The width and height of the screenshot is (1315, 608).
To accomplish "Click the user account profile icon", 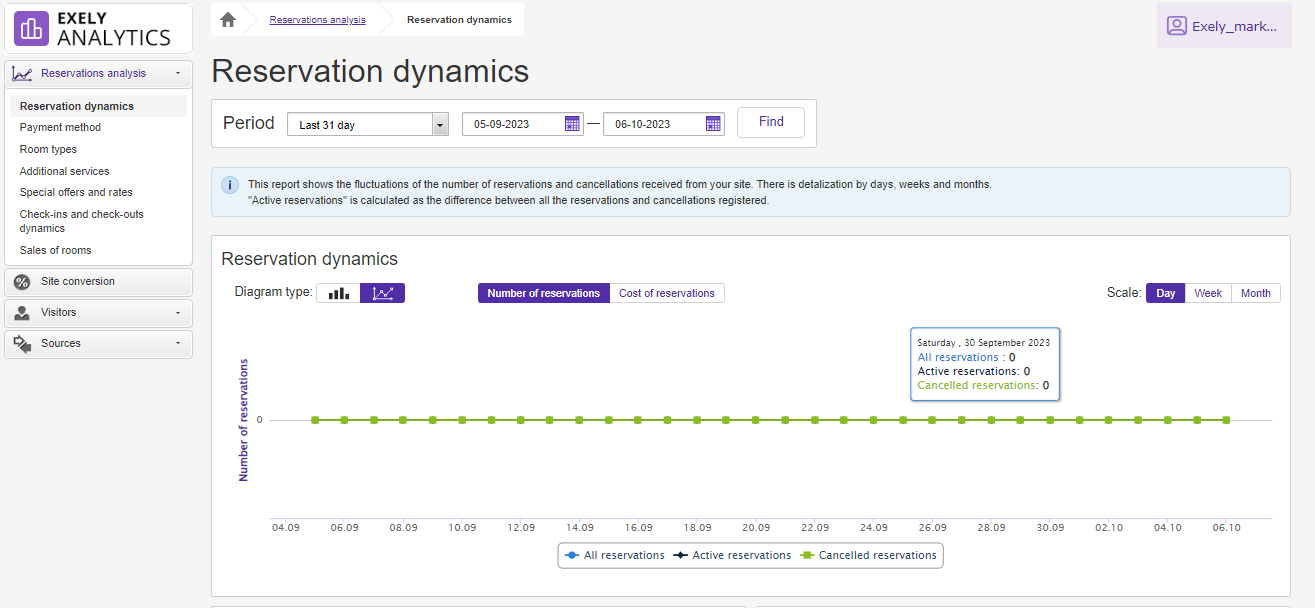I will (1176, 26).
